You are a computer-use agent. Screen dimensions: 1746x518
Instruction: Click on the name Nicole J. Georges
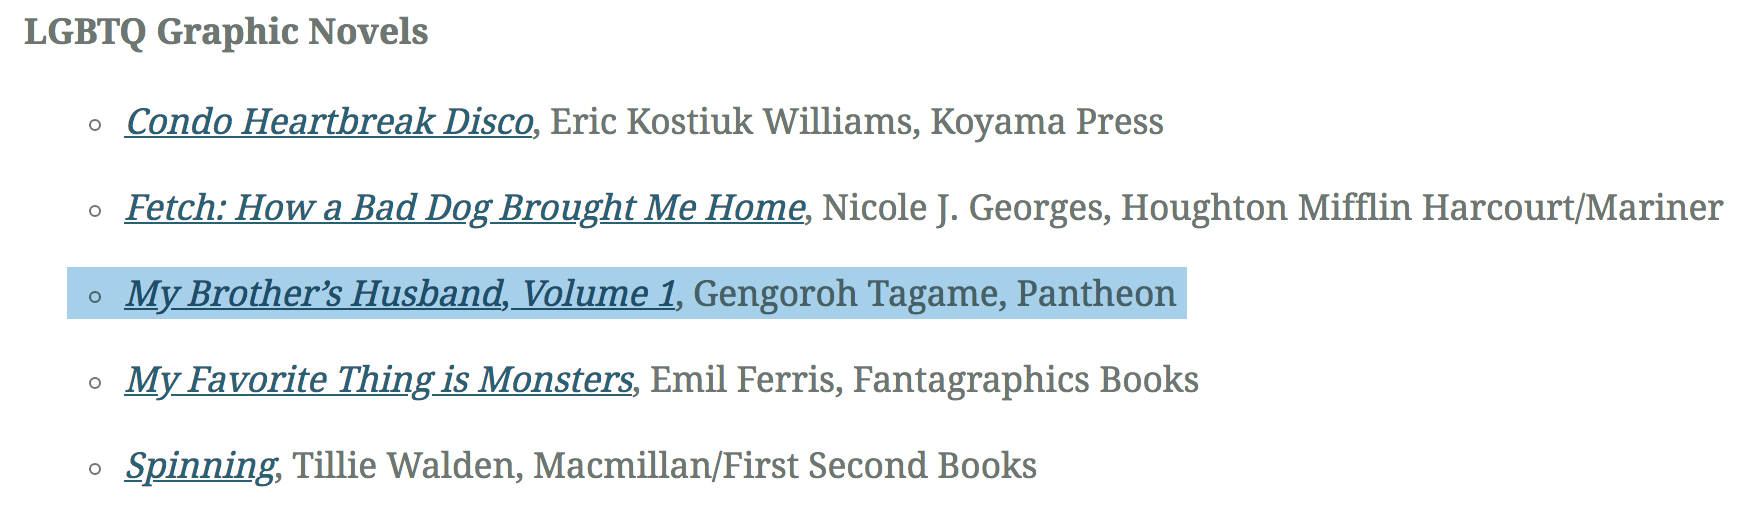[x=964, y=208]
